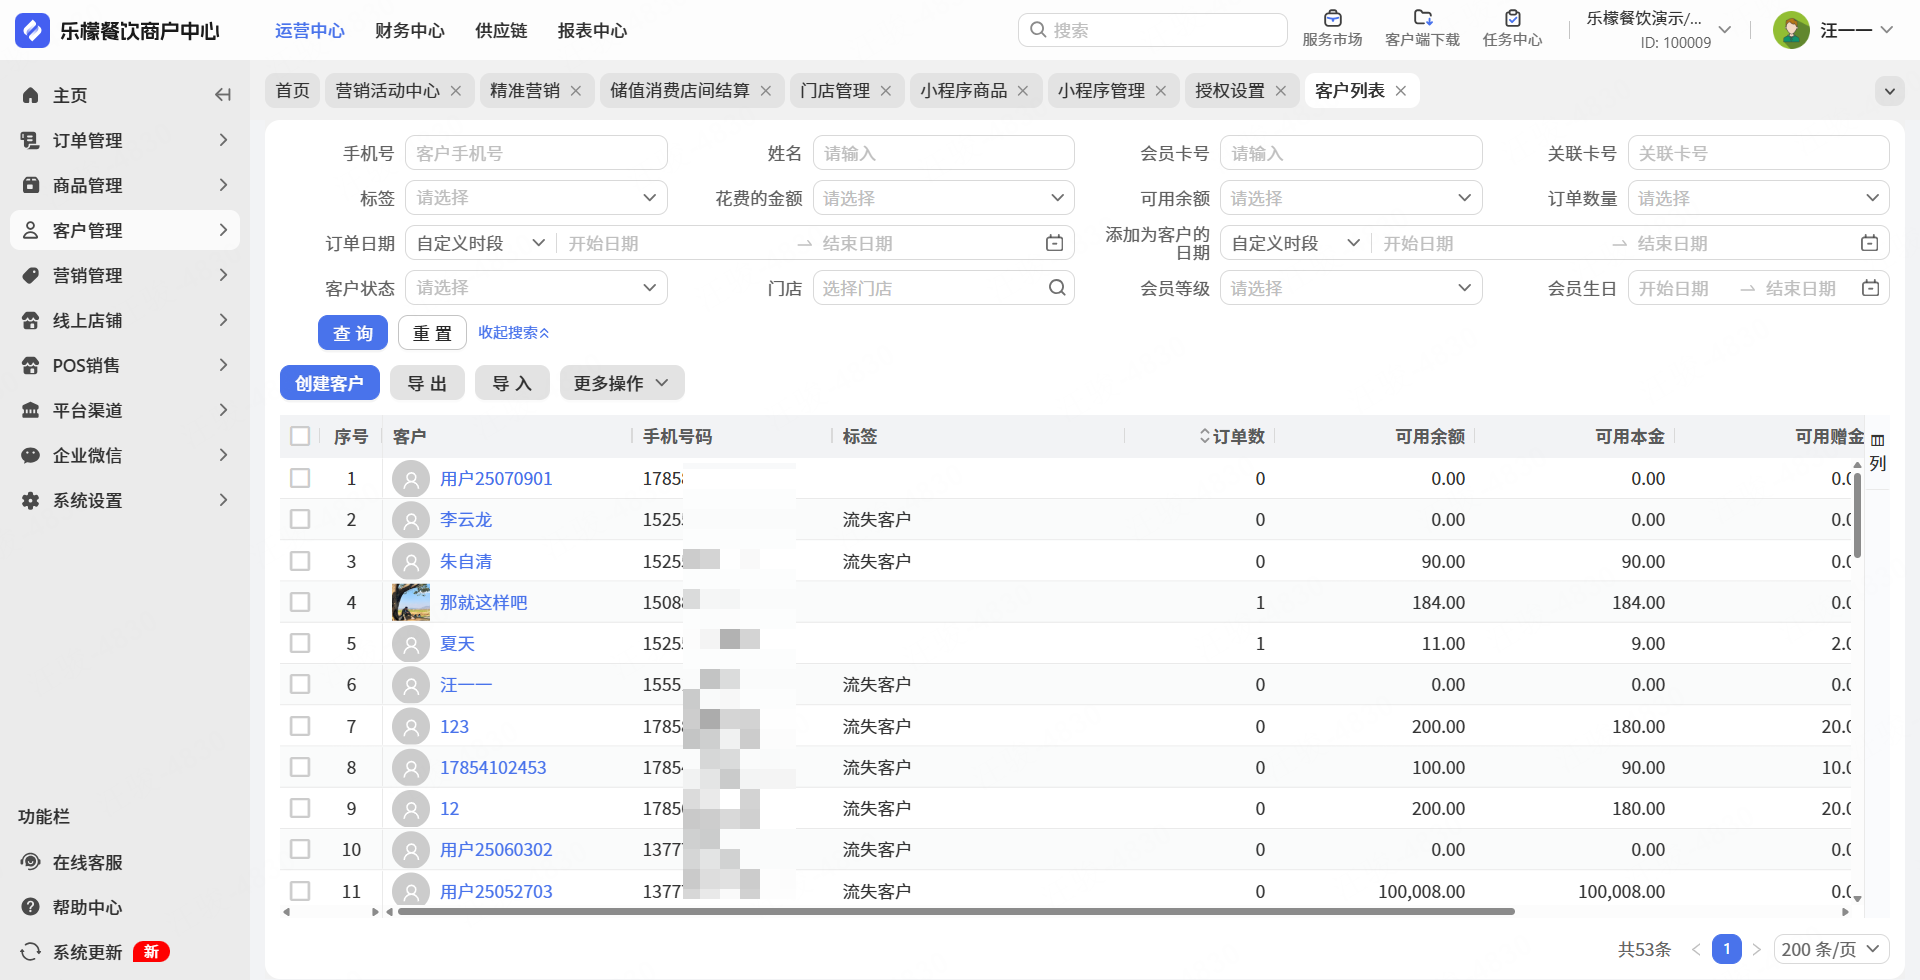Focus the top 搜索 search box

click(1153, 30)
